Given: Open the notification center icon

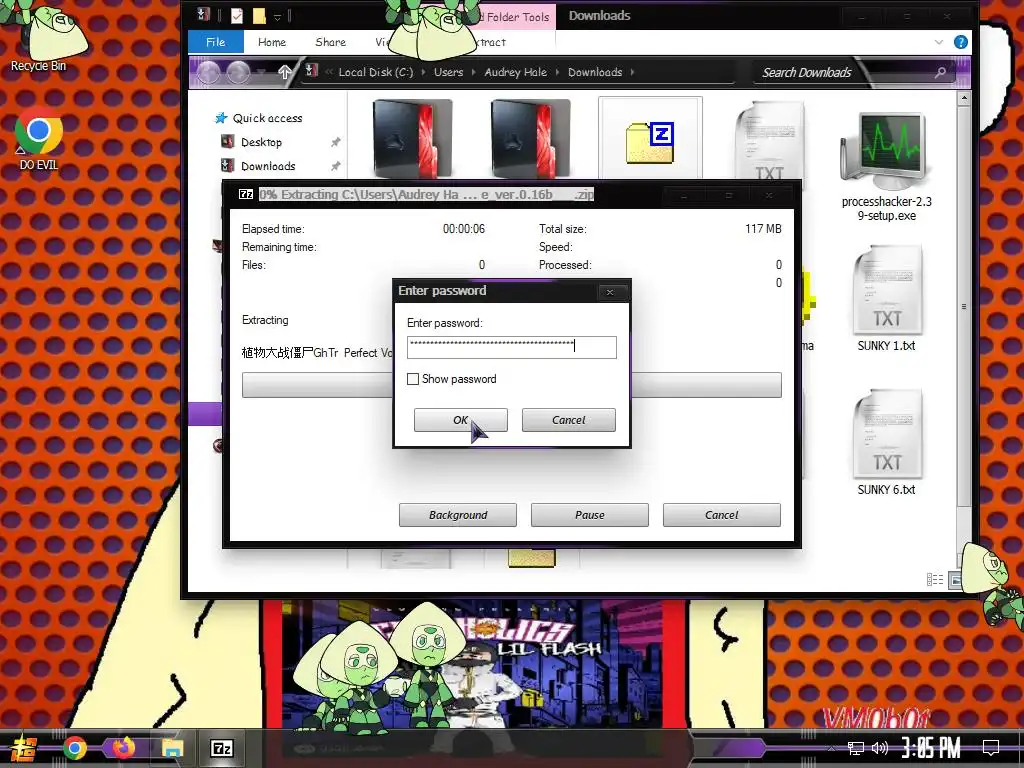Looking at the screenshot, I should [991, 748].
